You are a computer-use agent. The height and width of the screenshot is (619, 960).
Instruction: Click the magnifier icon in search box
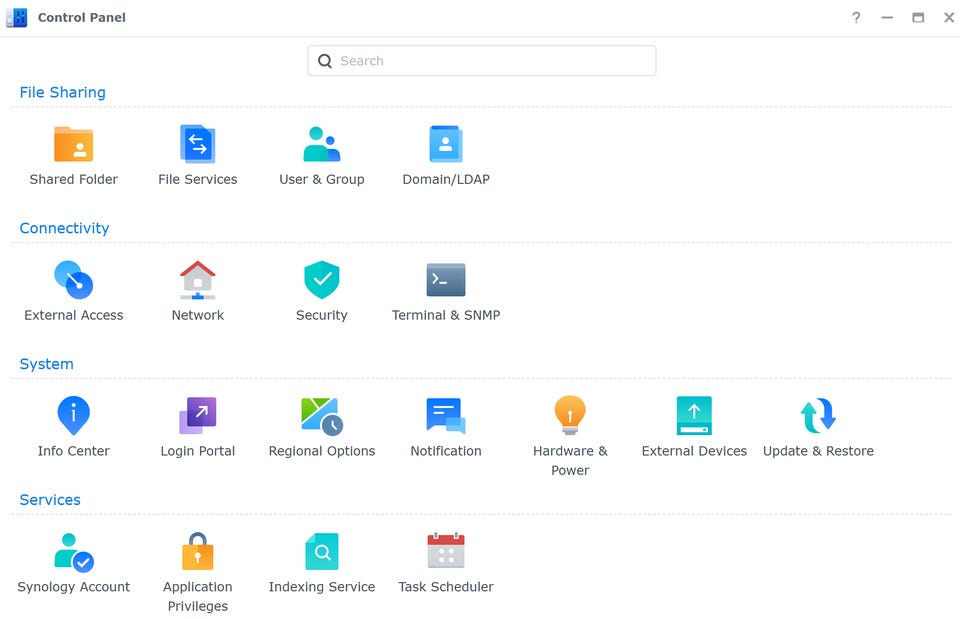(x=325, y=61)
